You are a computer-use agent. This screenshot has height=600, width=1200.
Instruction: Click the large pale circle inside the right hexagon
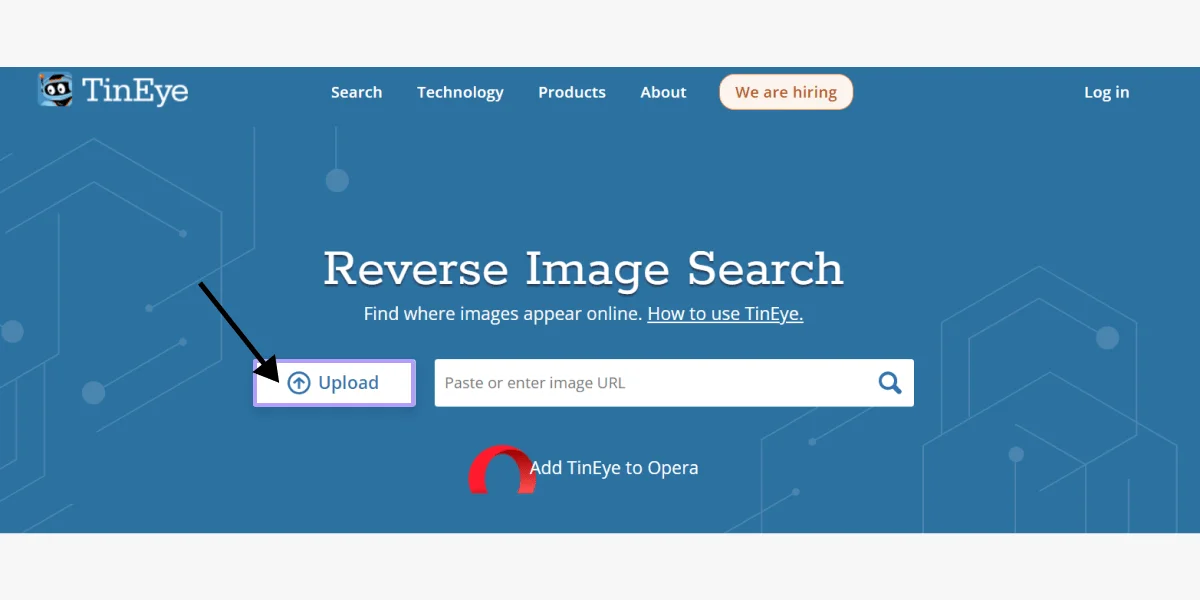coord(1107,338)
